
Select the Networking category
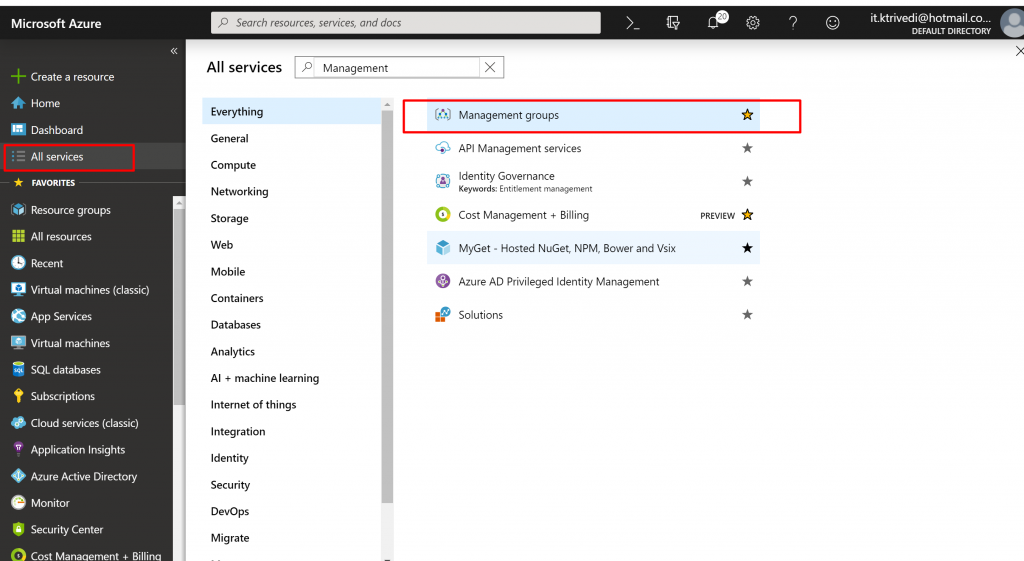[x=239, y=192]
